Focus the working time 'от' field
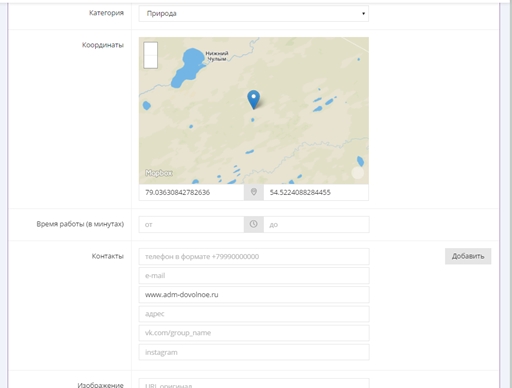 coord(191,224)
